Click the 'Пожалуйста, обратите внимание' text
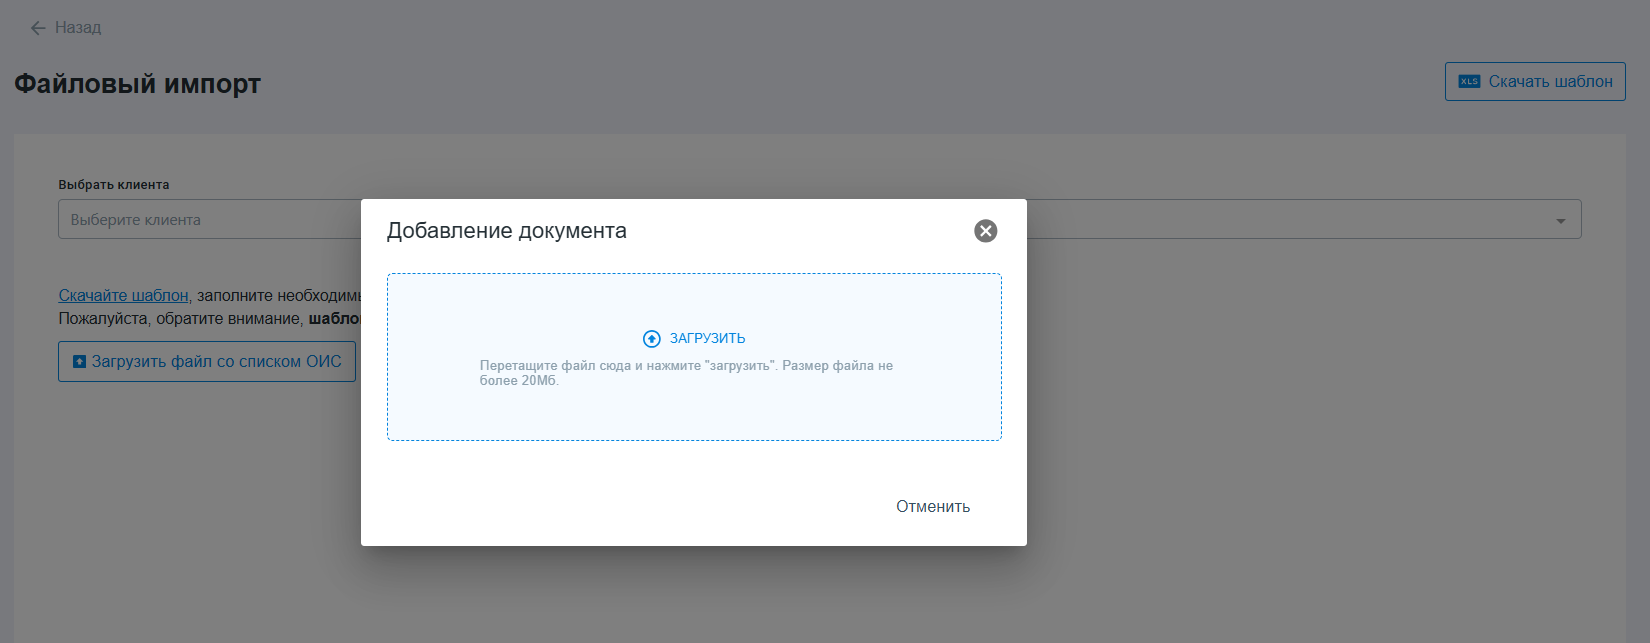This screenshot has width=1650, height=643. (180, 319)
